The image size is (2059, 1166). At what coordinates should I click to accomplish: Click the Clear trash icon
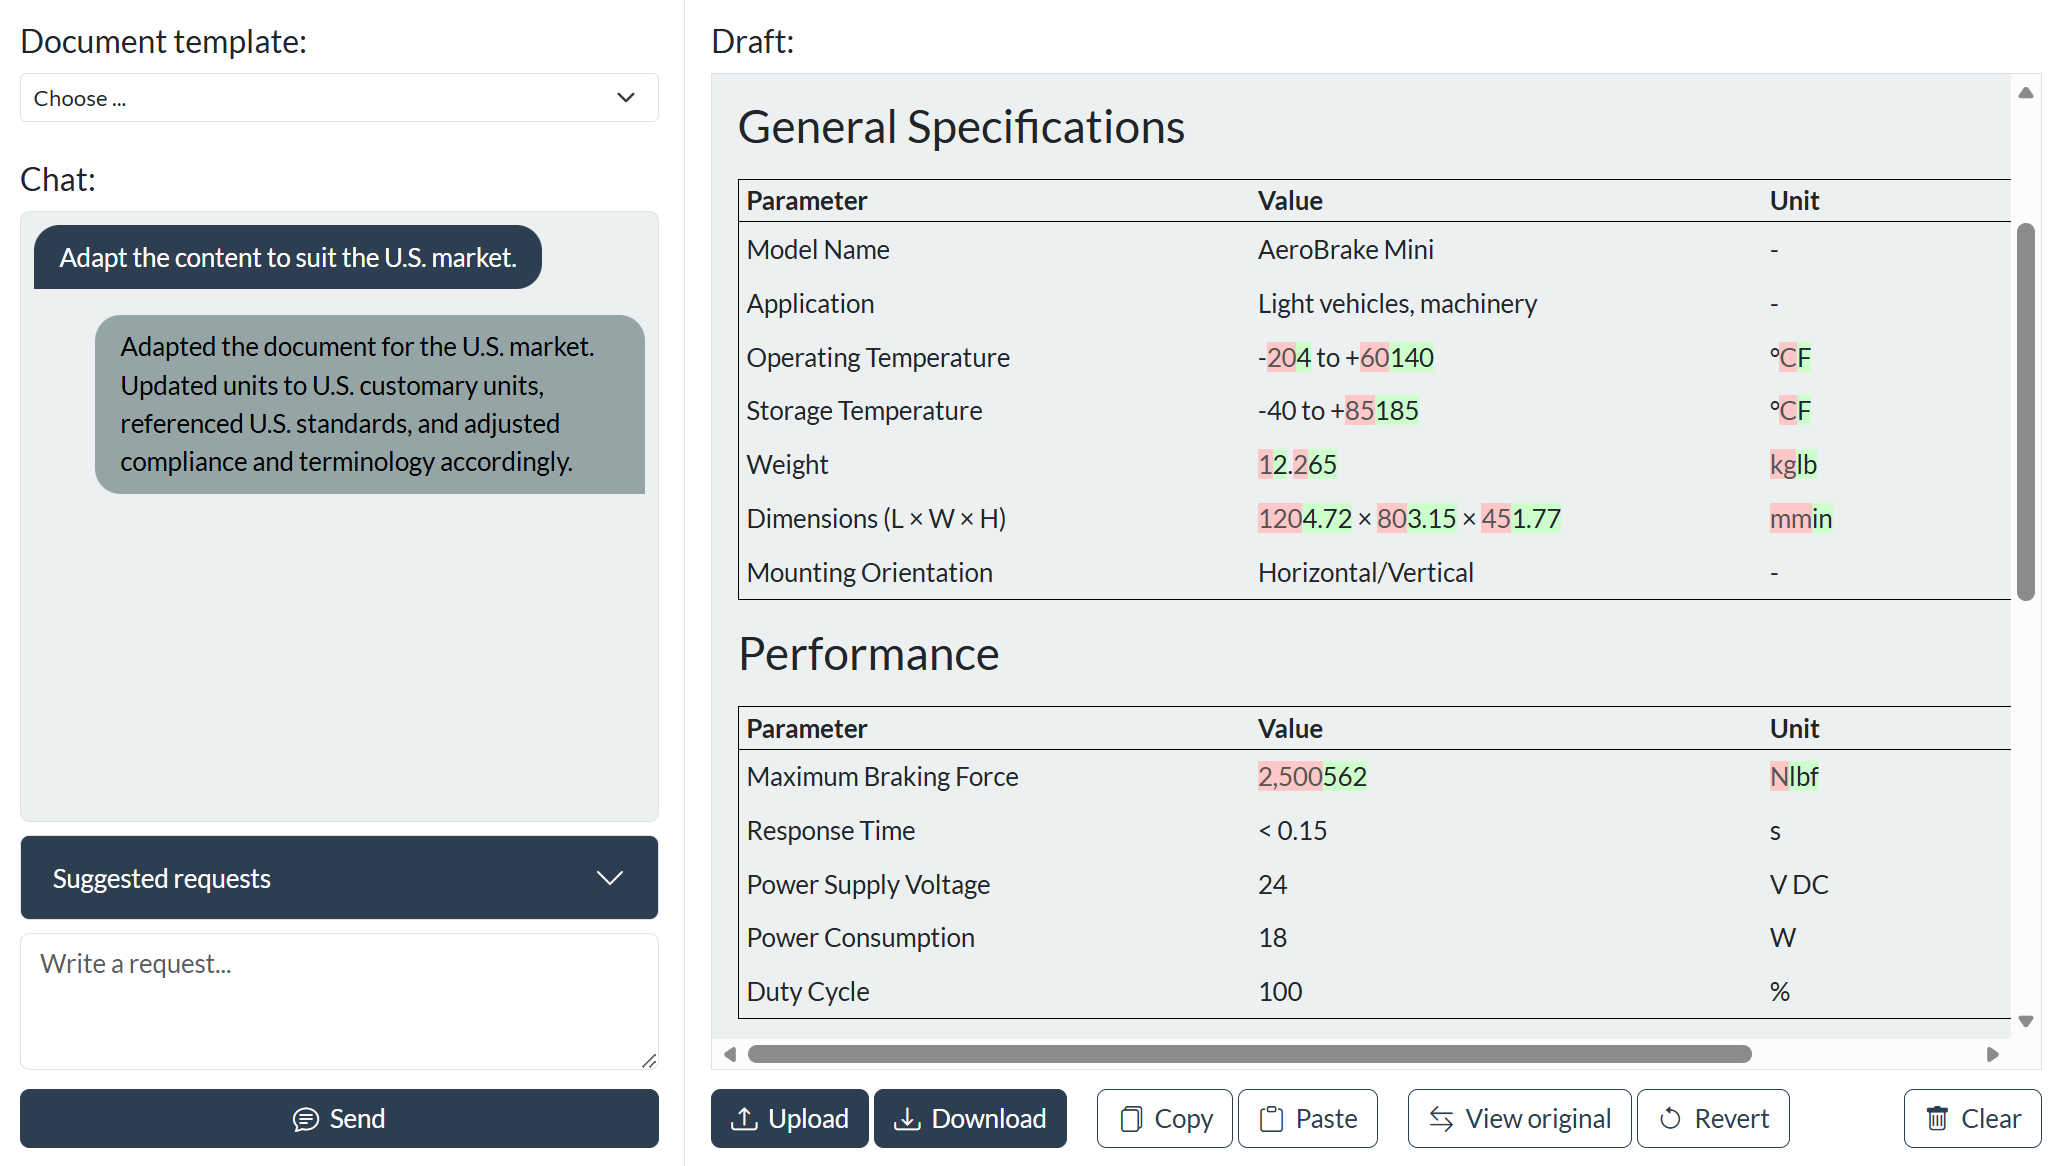point(1936,1118)
